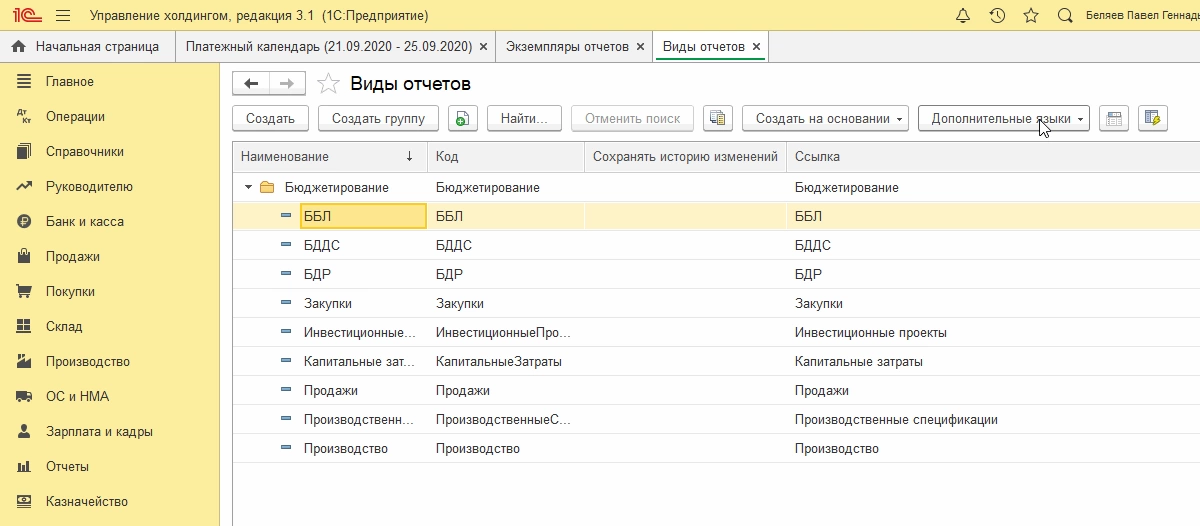The image size is (1200, 526).
Task: Click the notifications bell icon
Action: (963, 15)
